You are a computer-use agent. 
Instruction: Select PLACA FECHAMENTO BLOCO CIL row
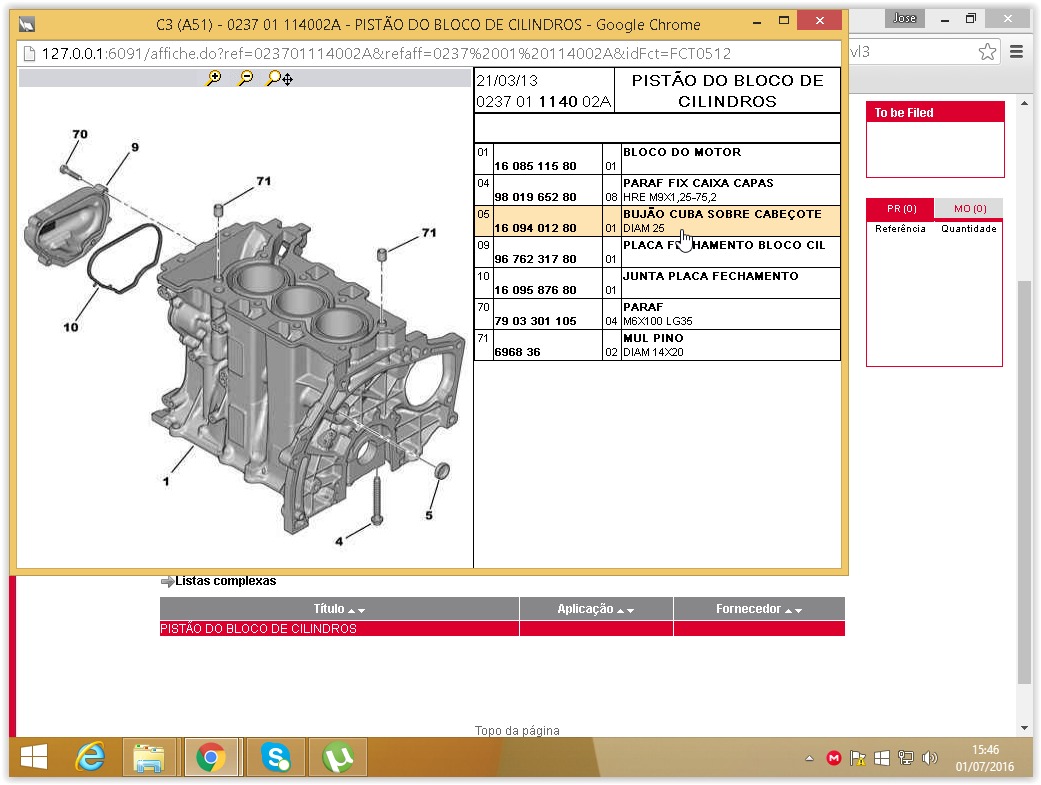pyautogui.click(x=657, y=252)
